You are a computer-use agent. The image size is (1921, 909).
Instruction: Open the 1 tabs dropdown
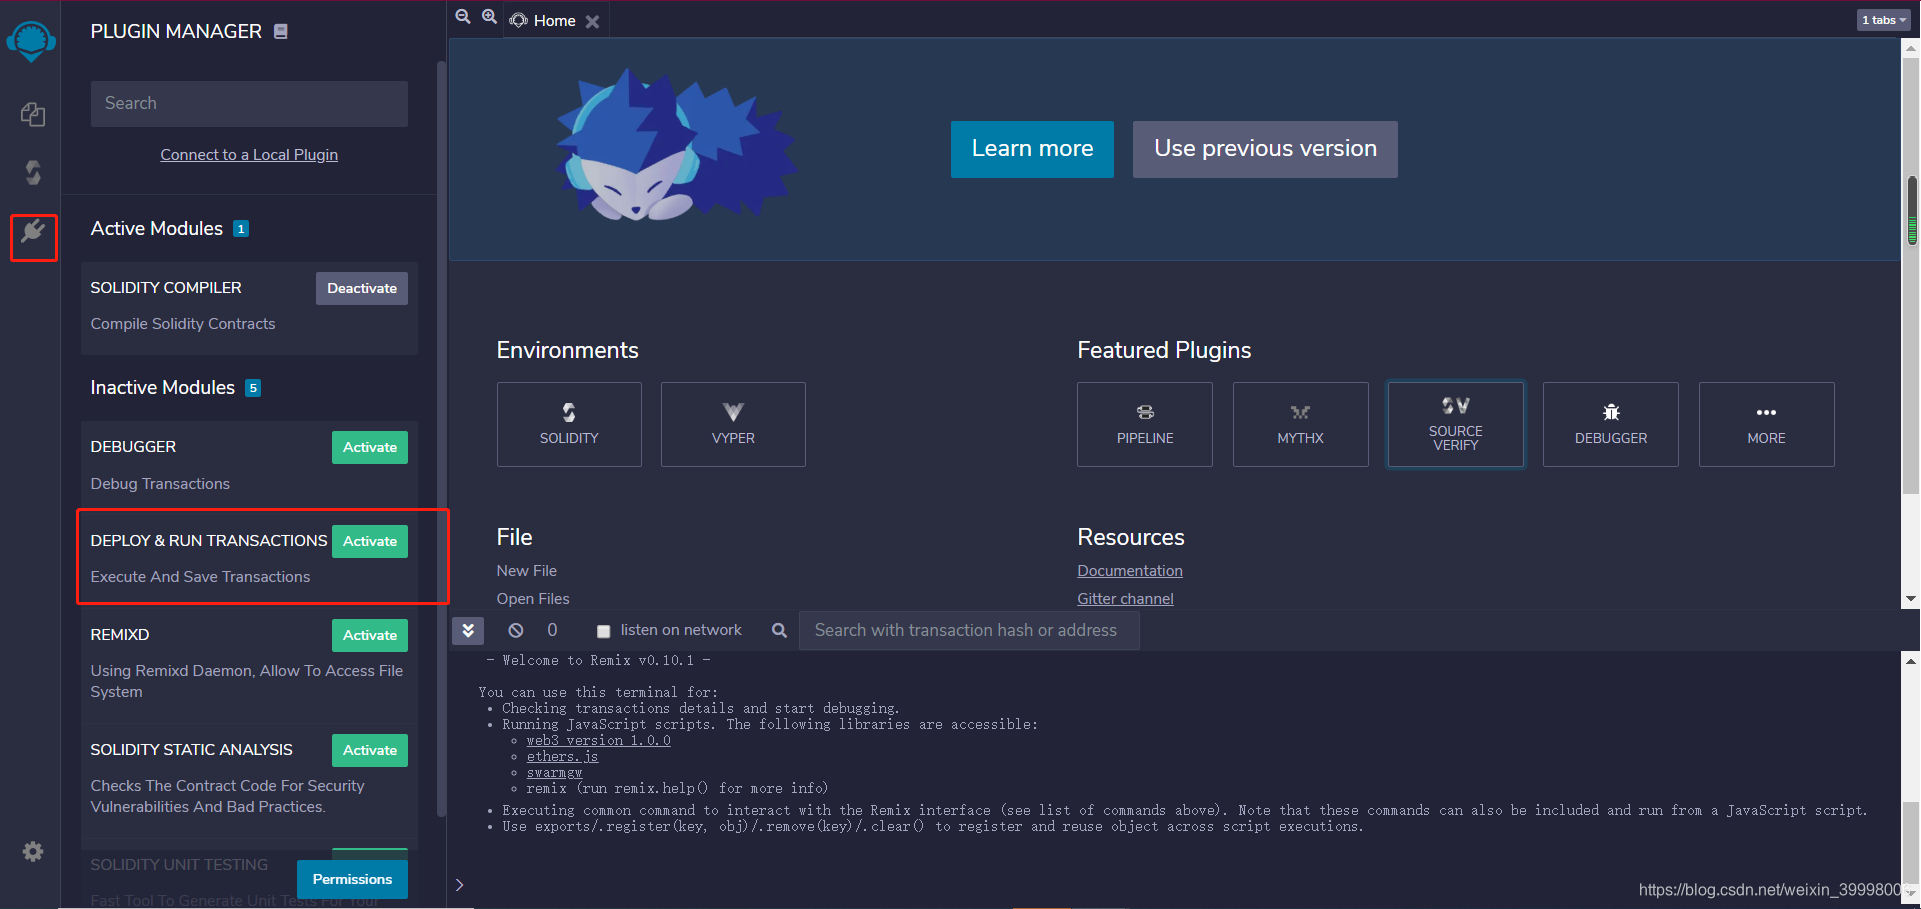tap(1884, 20)
